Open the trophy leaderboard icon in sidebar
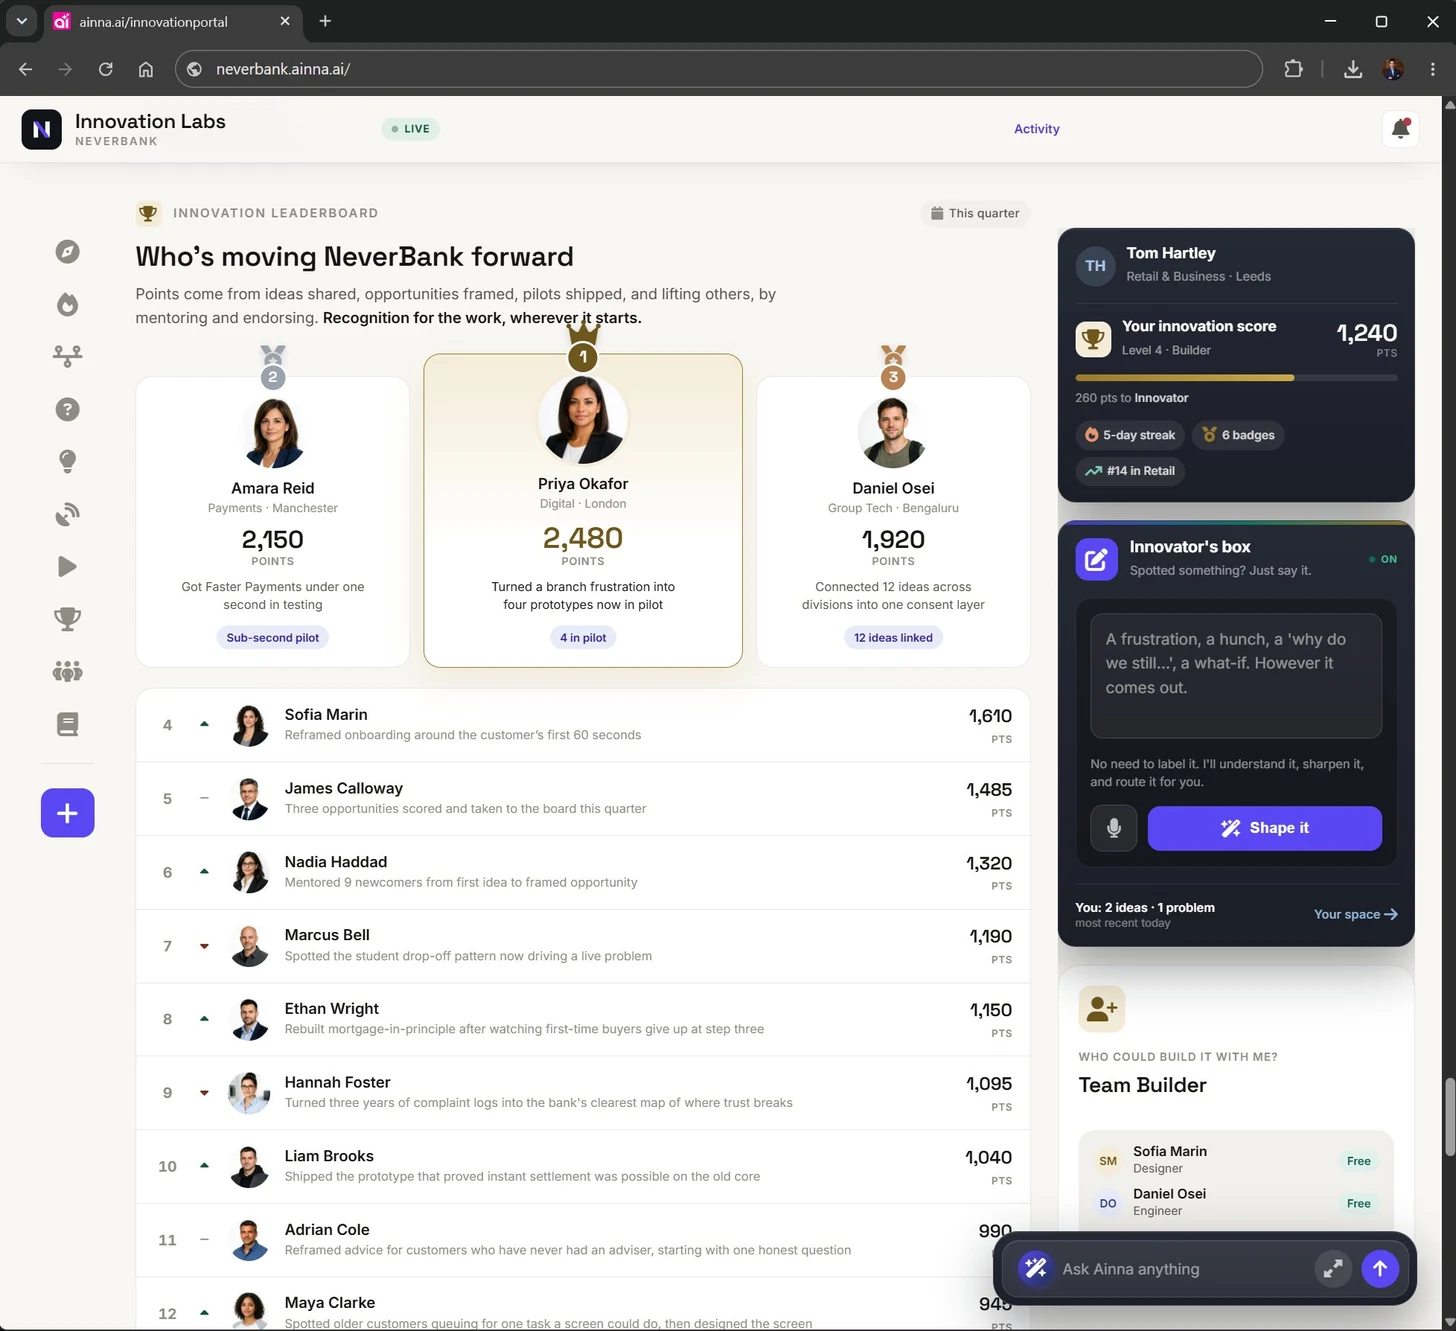 (x=67, y=619)
